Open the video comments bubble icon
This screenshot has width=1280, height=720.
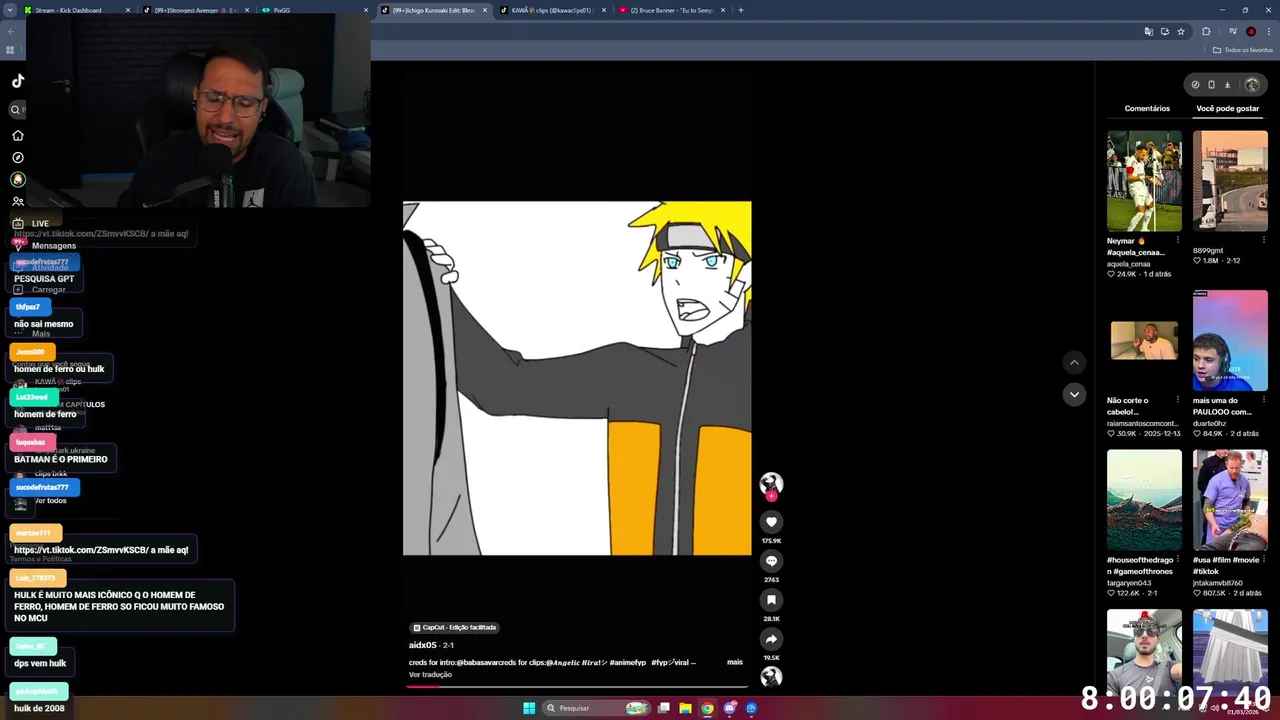[771, 561]
